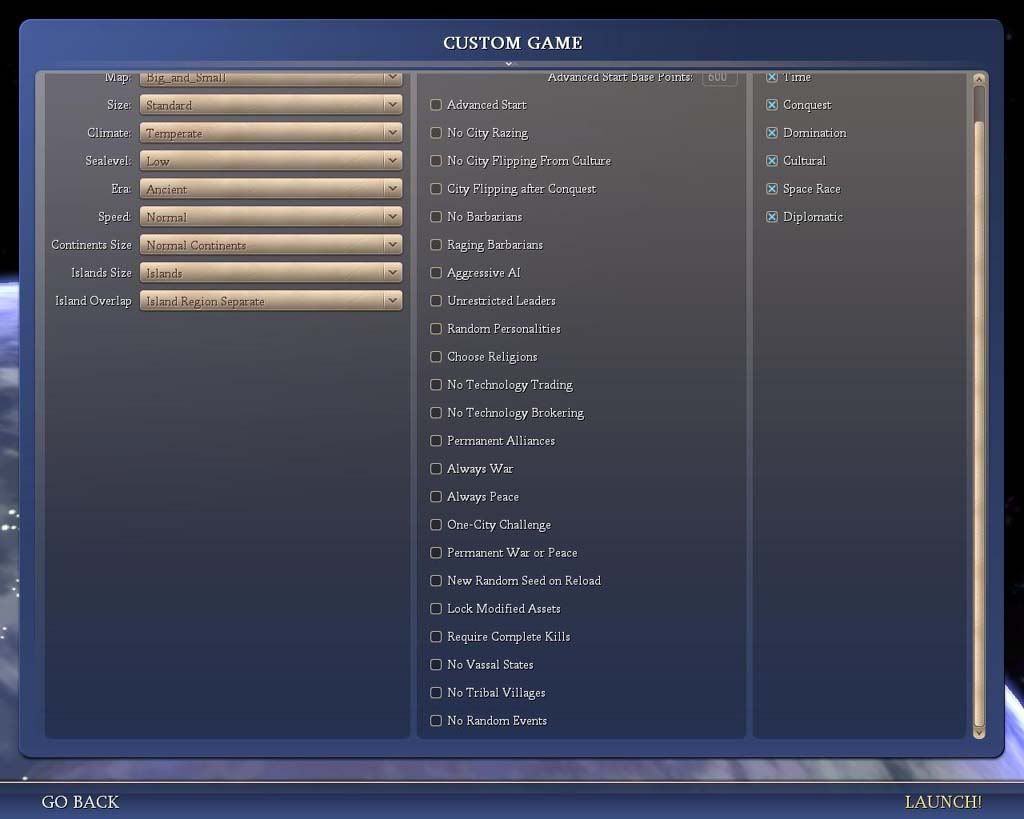The width and height of the screenshot is (1024, 819).
Task: Tick the Choose Religions checkbox
Action: point(436,357)
